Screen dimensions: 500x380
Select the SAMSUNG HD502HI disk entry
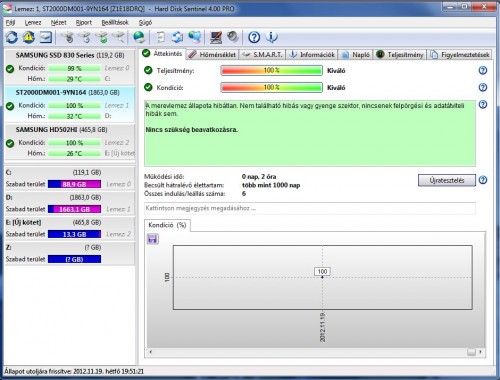[70, 142]
